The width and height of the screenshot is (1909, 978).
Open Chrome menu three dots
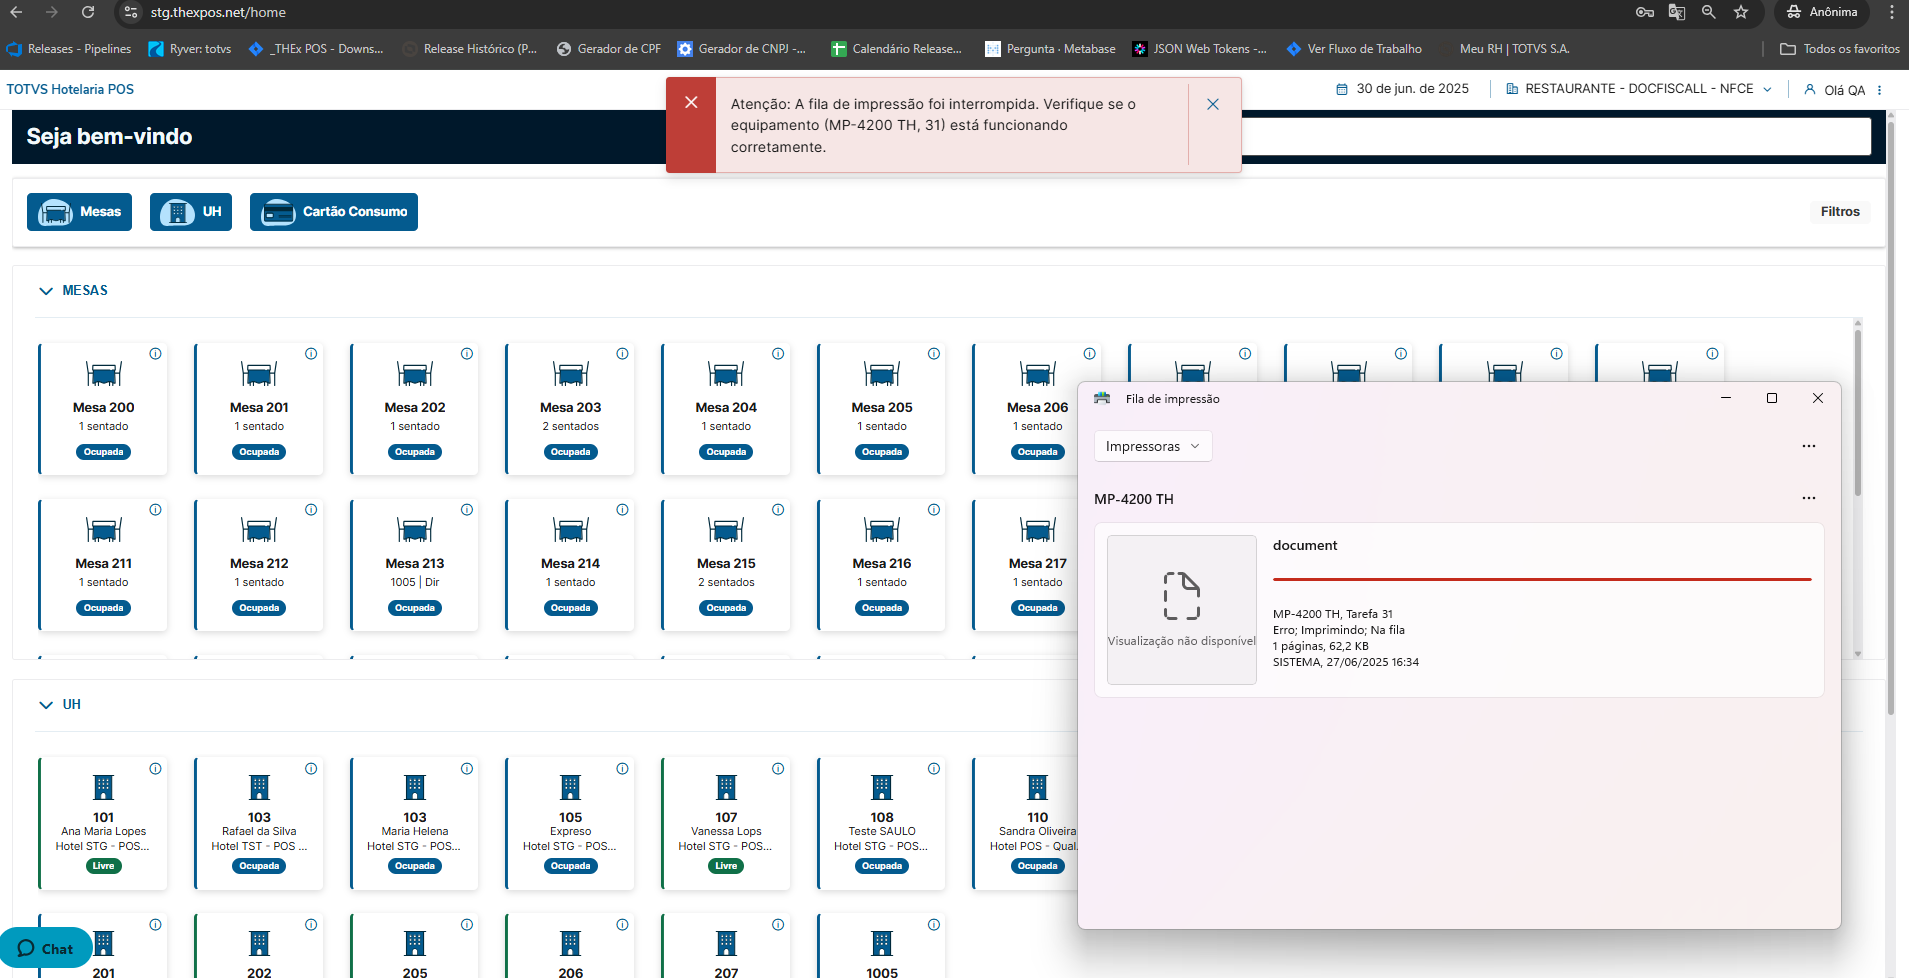point(1892,12)
